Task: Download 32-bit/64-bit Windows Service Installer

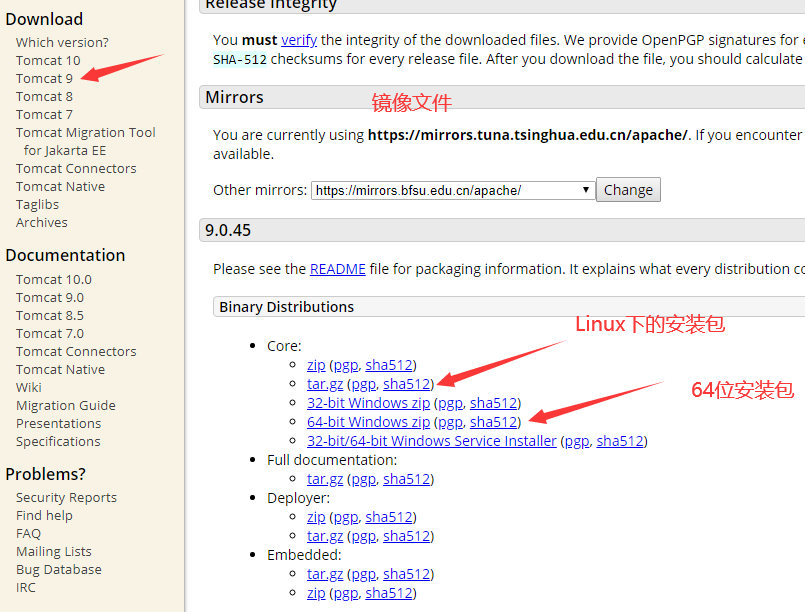Action: (x=432, y=441)
